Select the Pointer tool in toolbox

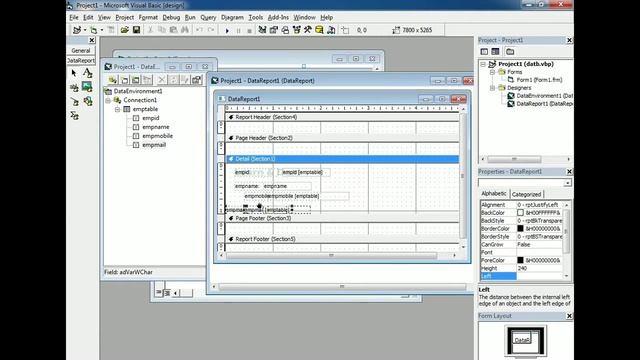point(74,73)
